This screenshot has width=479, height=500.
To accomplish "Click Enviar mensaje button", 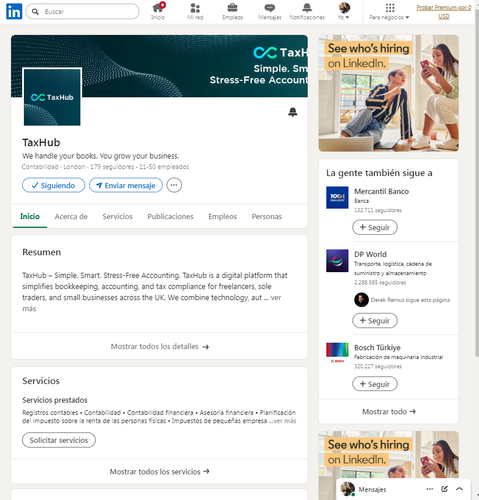I will (126, 185).
